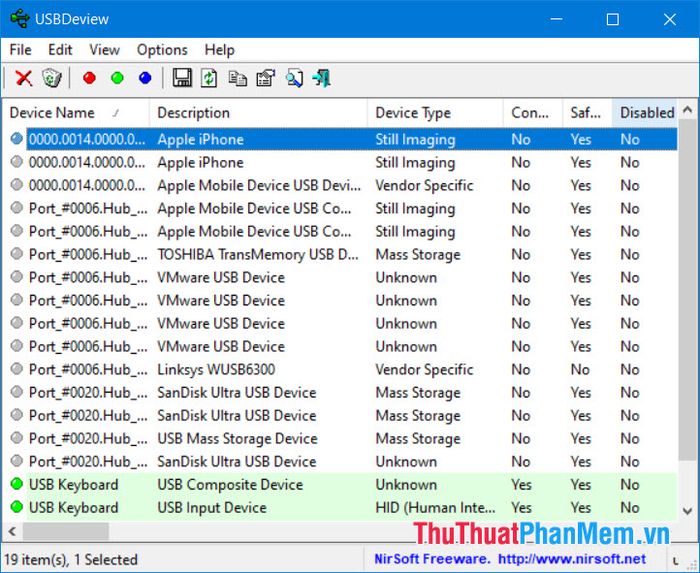Click the floppy disk save icon
700x573 pixels.
tap(182, 78)
